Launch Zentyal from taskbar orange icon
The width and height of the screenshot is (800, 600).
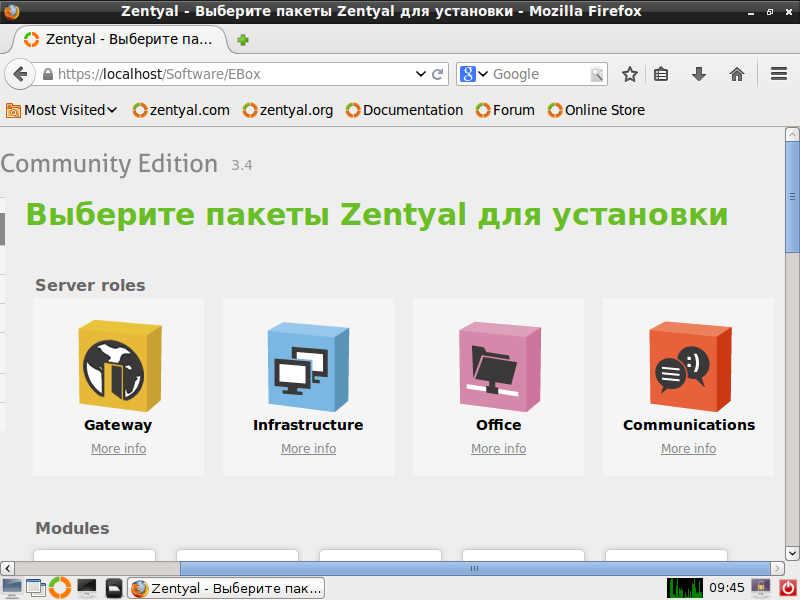point(60,588)
